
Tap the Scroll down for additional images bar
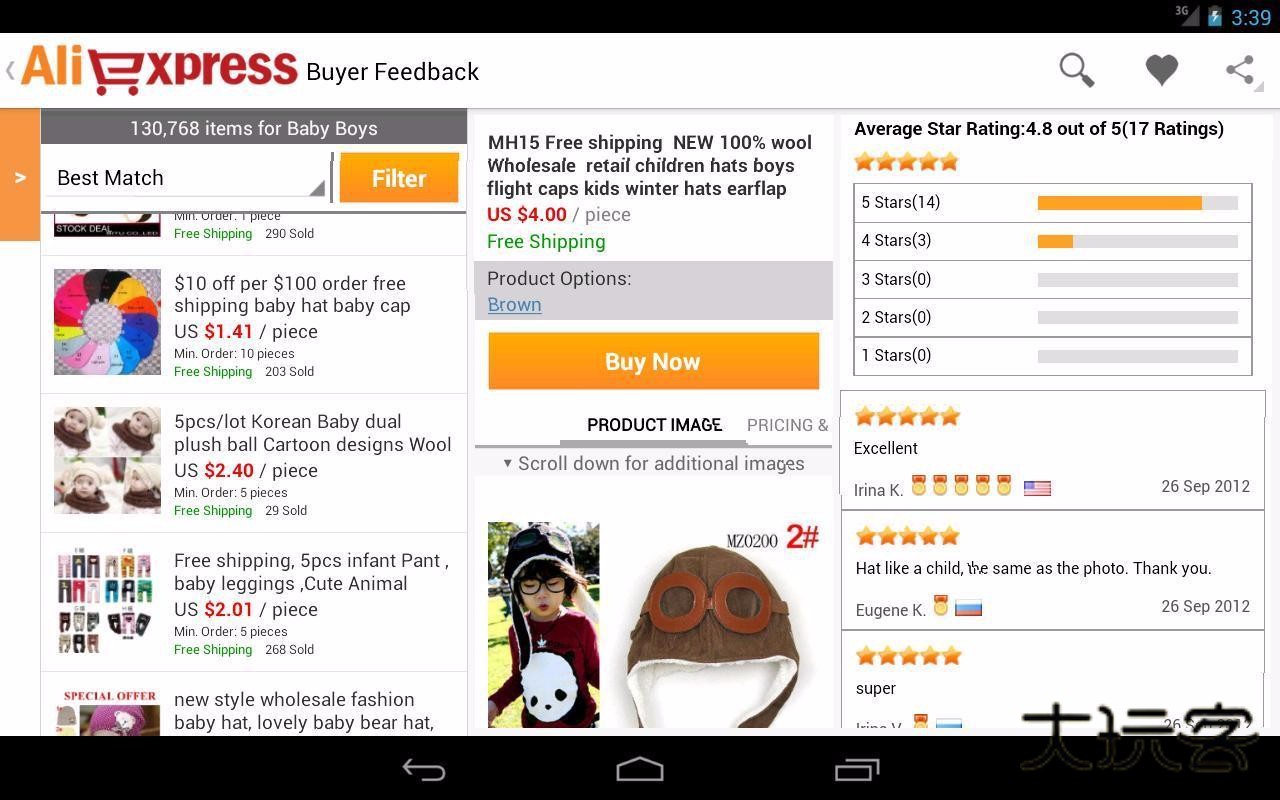[x=654, y=463]
